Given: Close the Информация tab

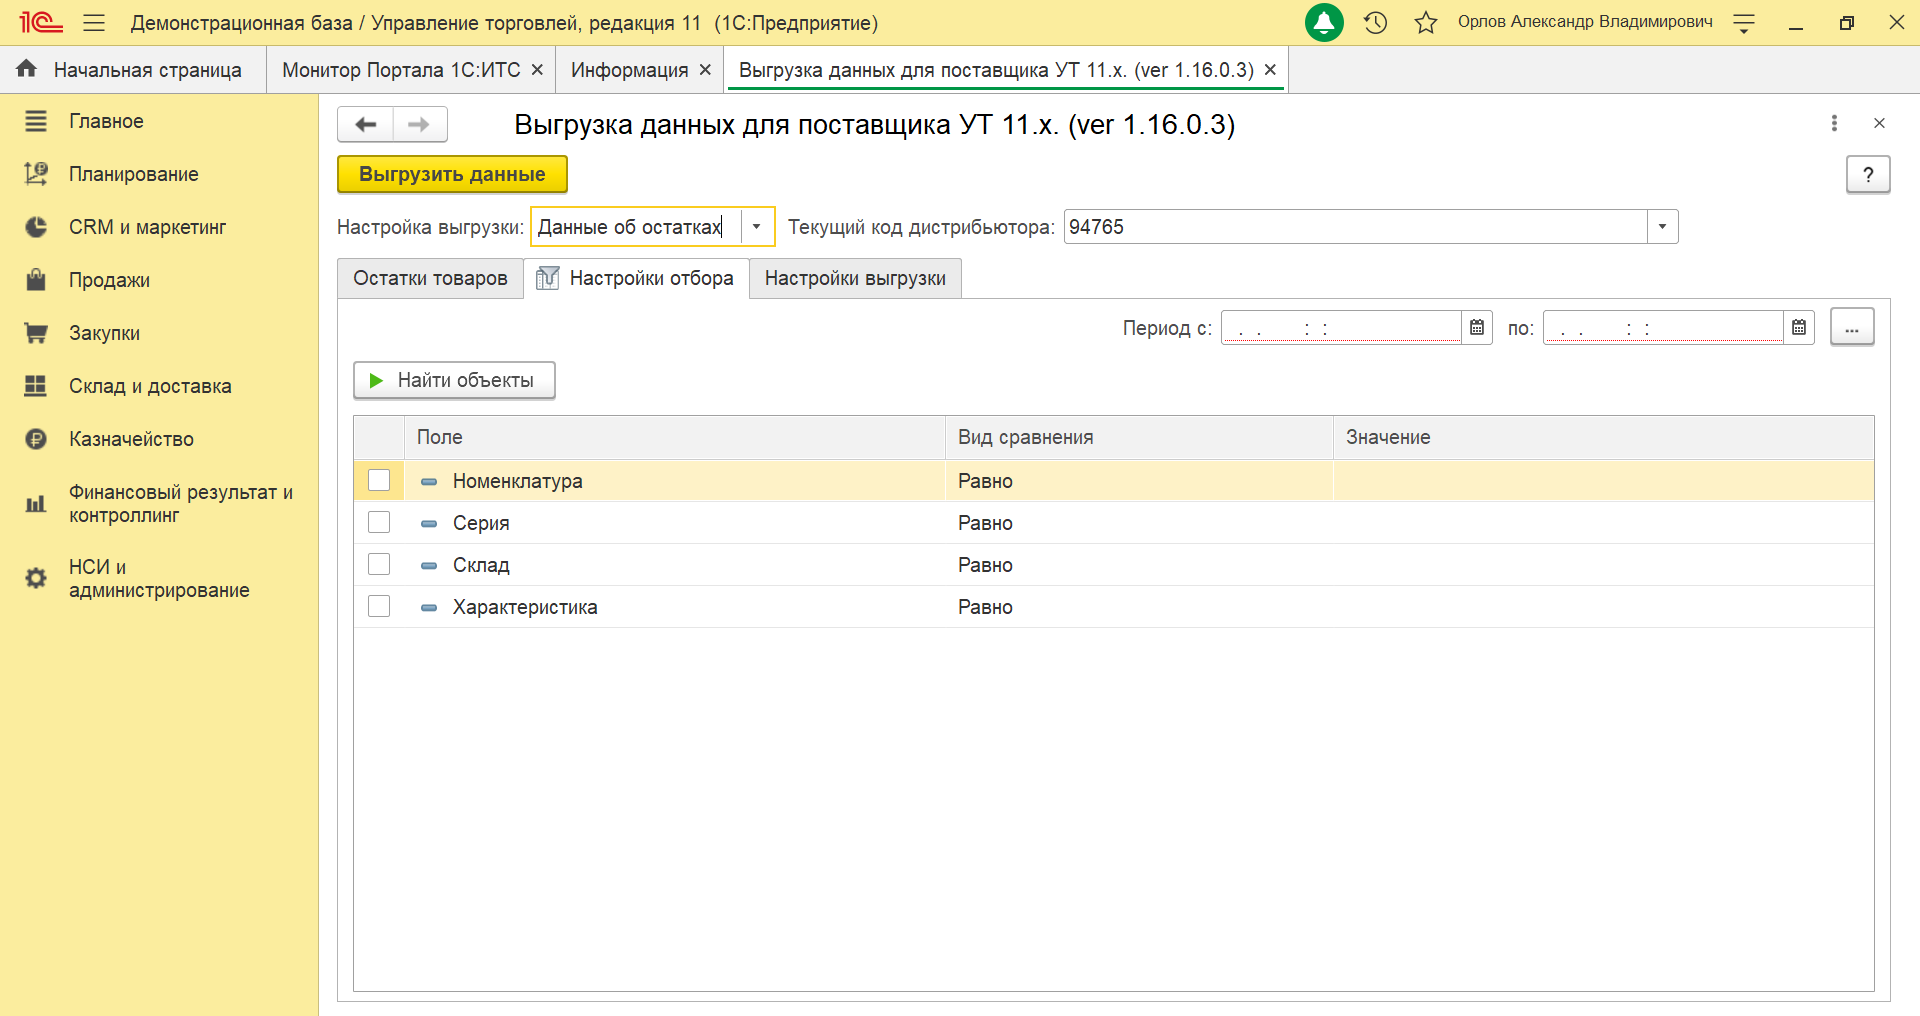Looking at the screenshot, I should tap(705, 70).
